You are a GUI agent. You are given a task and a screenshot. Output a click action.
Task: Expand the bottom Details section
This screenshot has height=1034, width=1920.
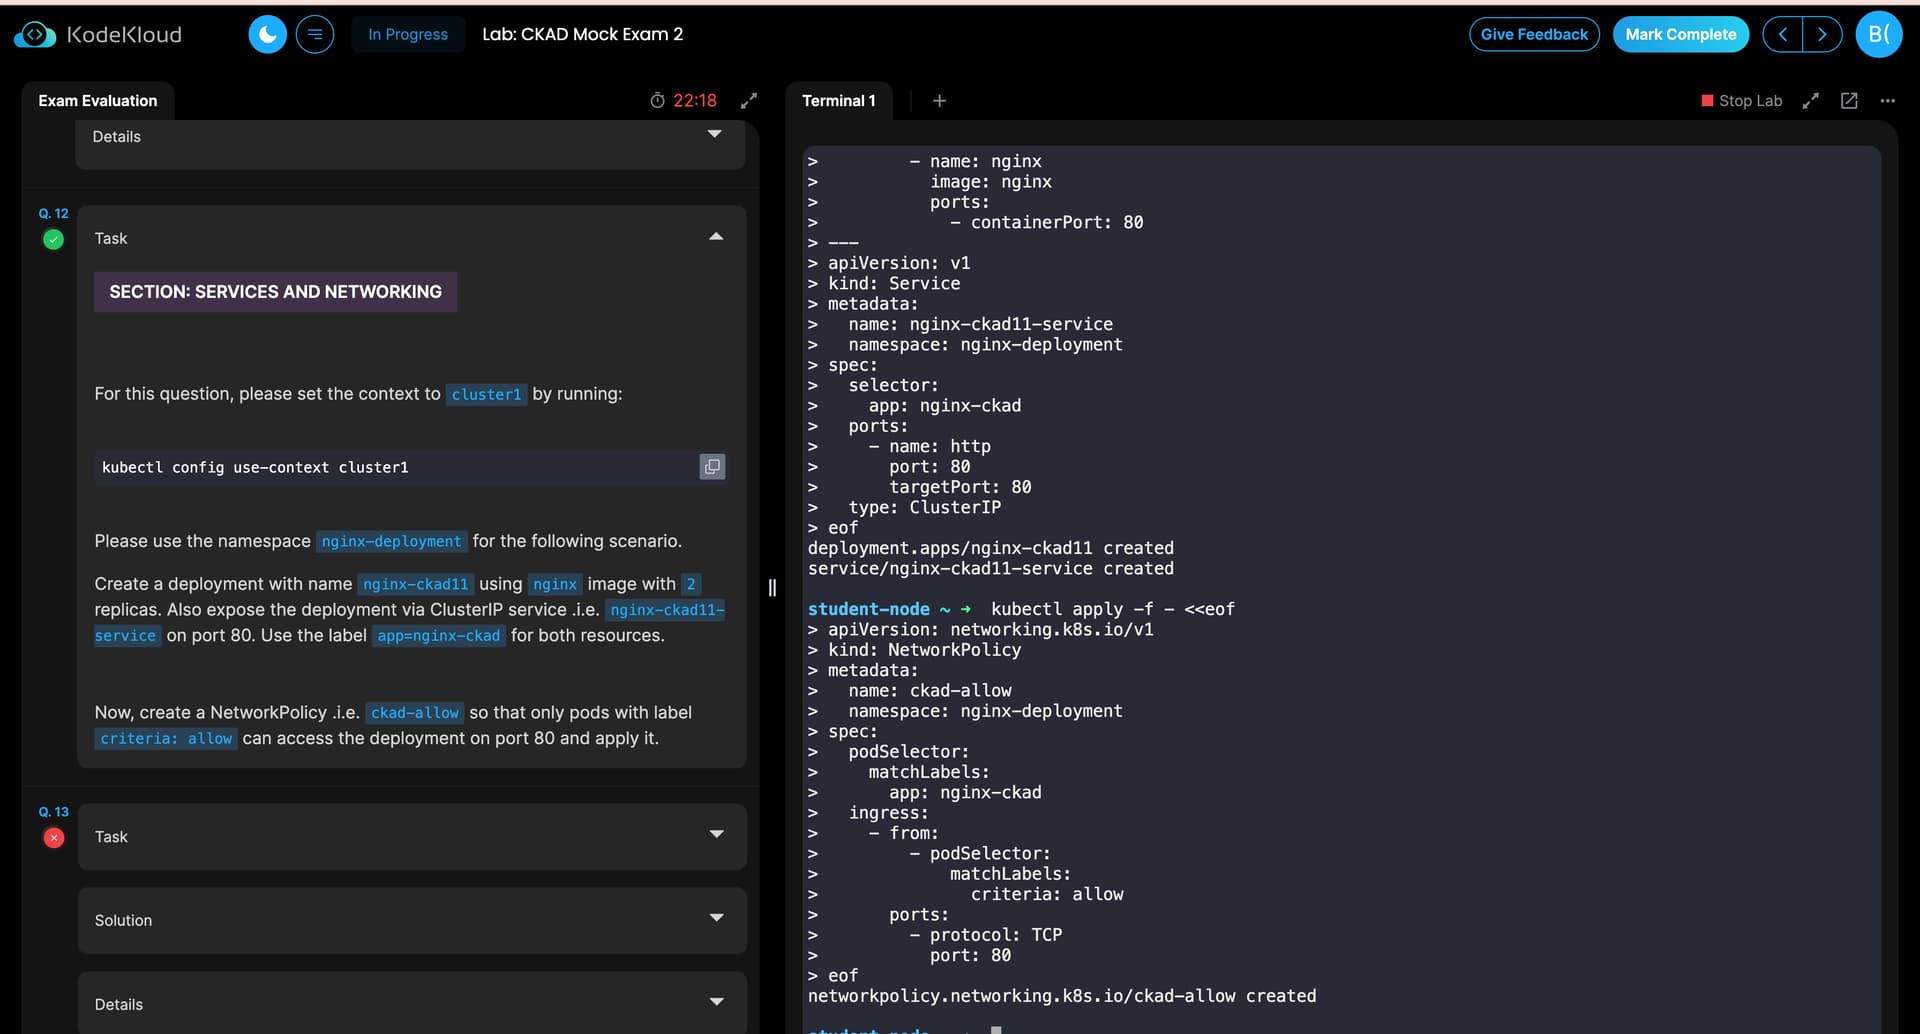716,1003
